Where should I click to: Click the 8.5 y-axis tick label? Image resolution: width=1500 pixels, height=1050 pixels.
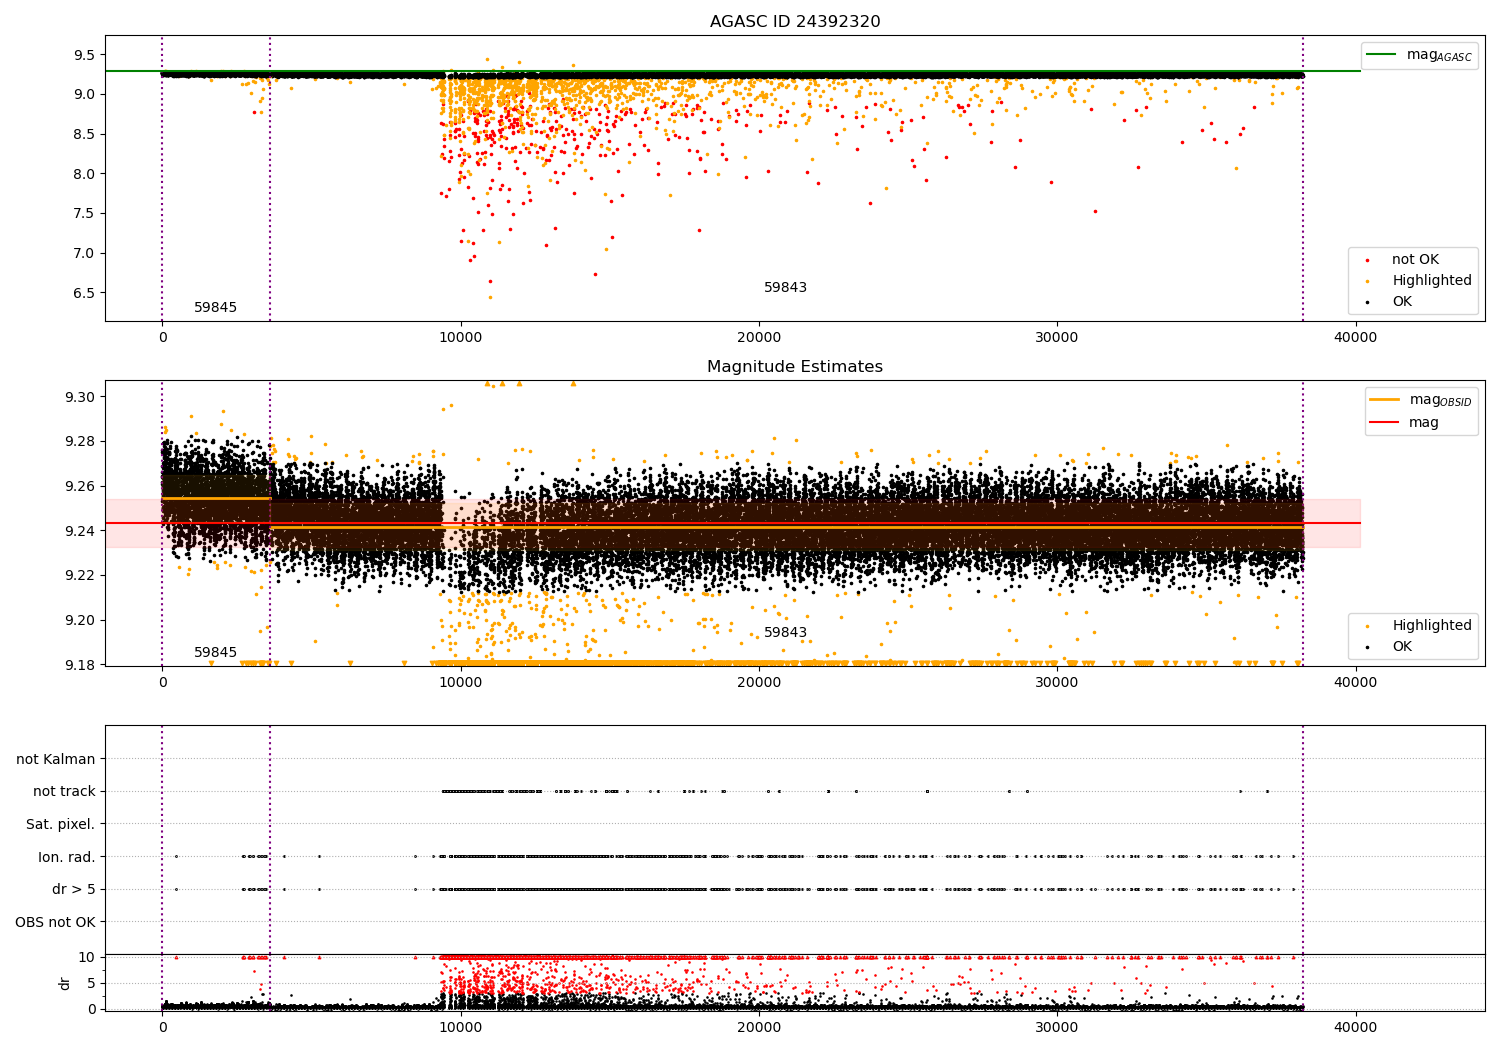(x=85, y=134)
